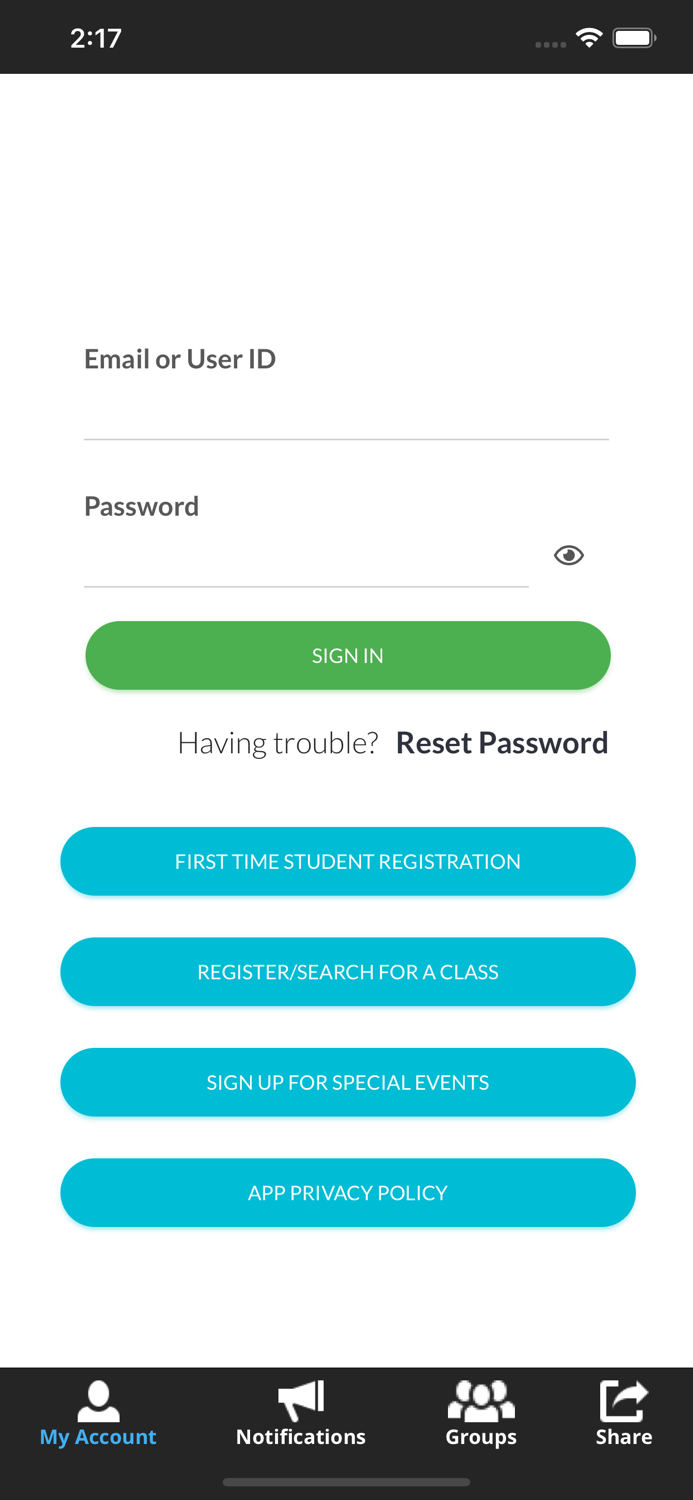Show password using the eye icon
Screen dimensions: 693x1500
pos(569,555)
